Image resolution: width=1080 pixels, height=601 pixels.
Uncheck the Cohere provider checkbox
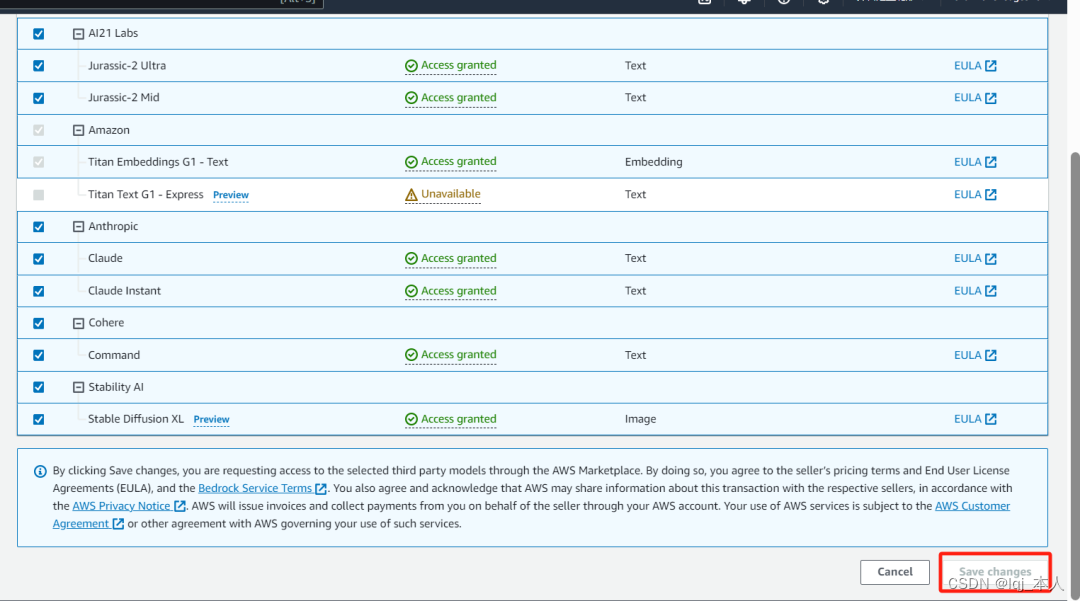coord(39,323)
